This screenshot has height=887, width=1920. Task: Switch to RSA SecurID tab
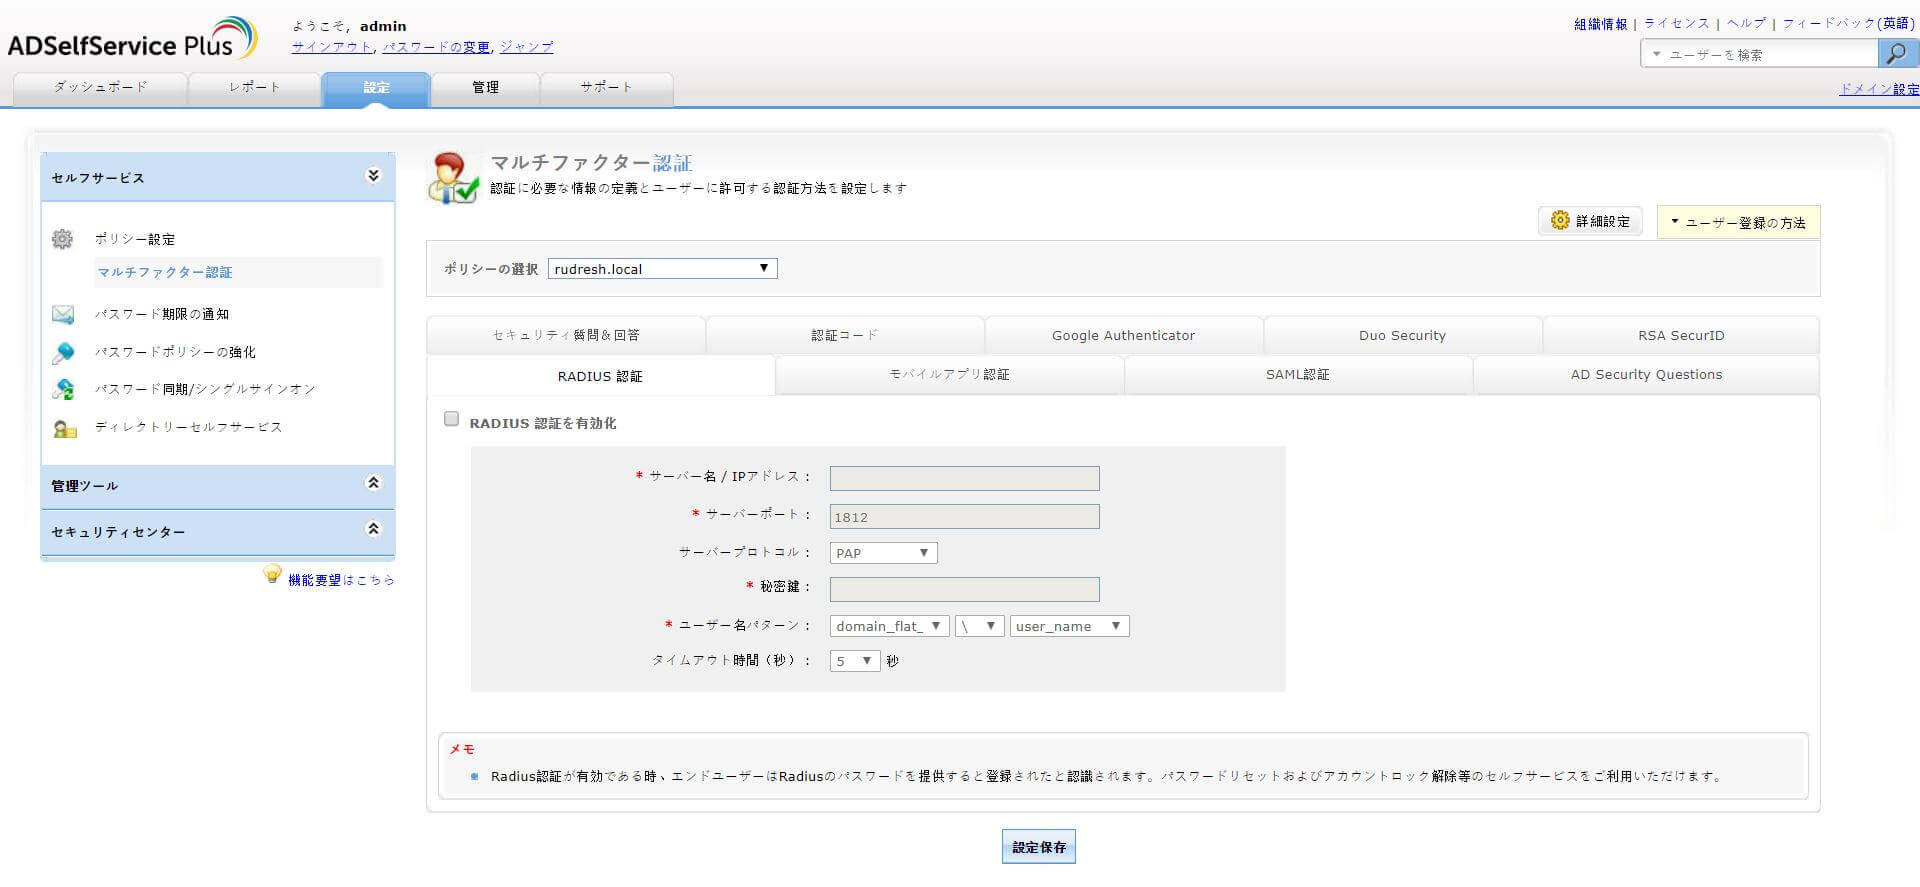click(1681, 335)
